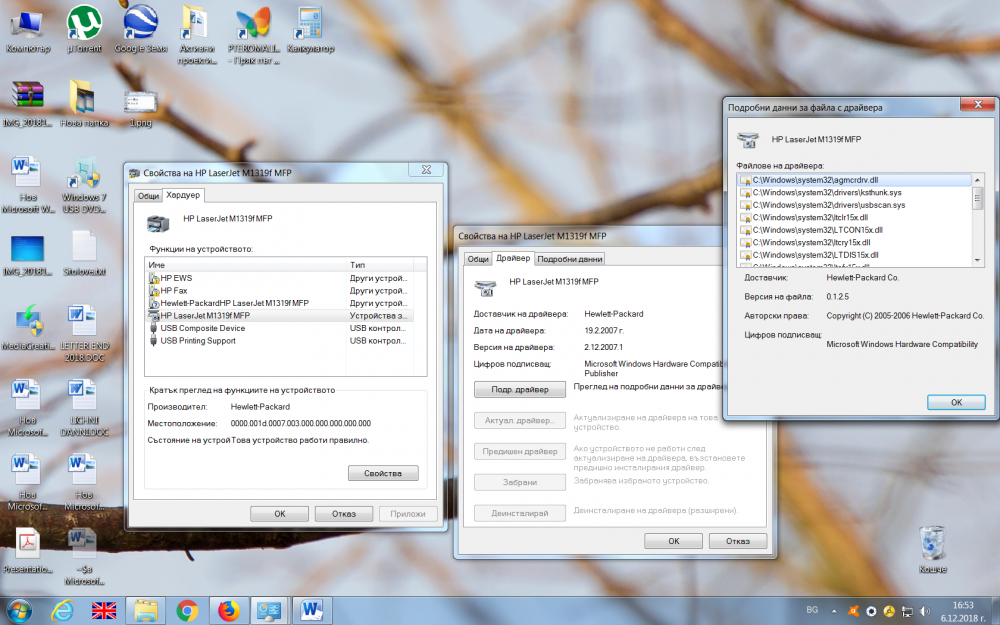Show hidden tray icons arrow
Image resolution: width=1000 pixels, height=625 pixels.
click(x=834, y=611)
